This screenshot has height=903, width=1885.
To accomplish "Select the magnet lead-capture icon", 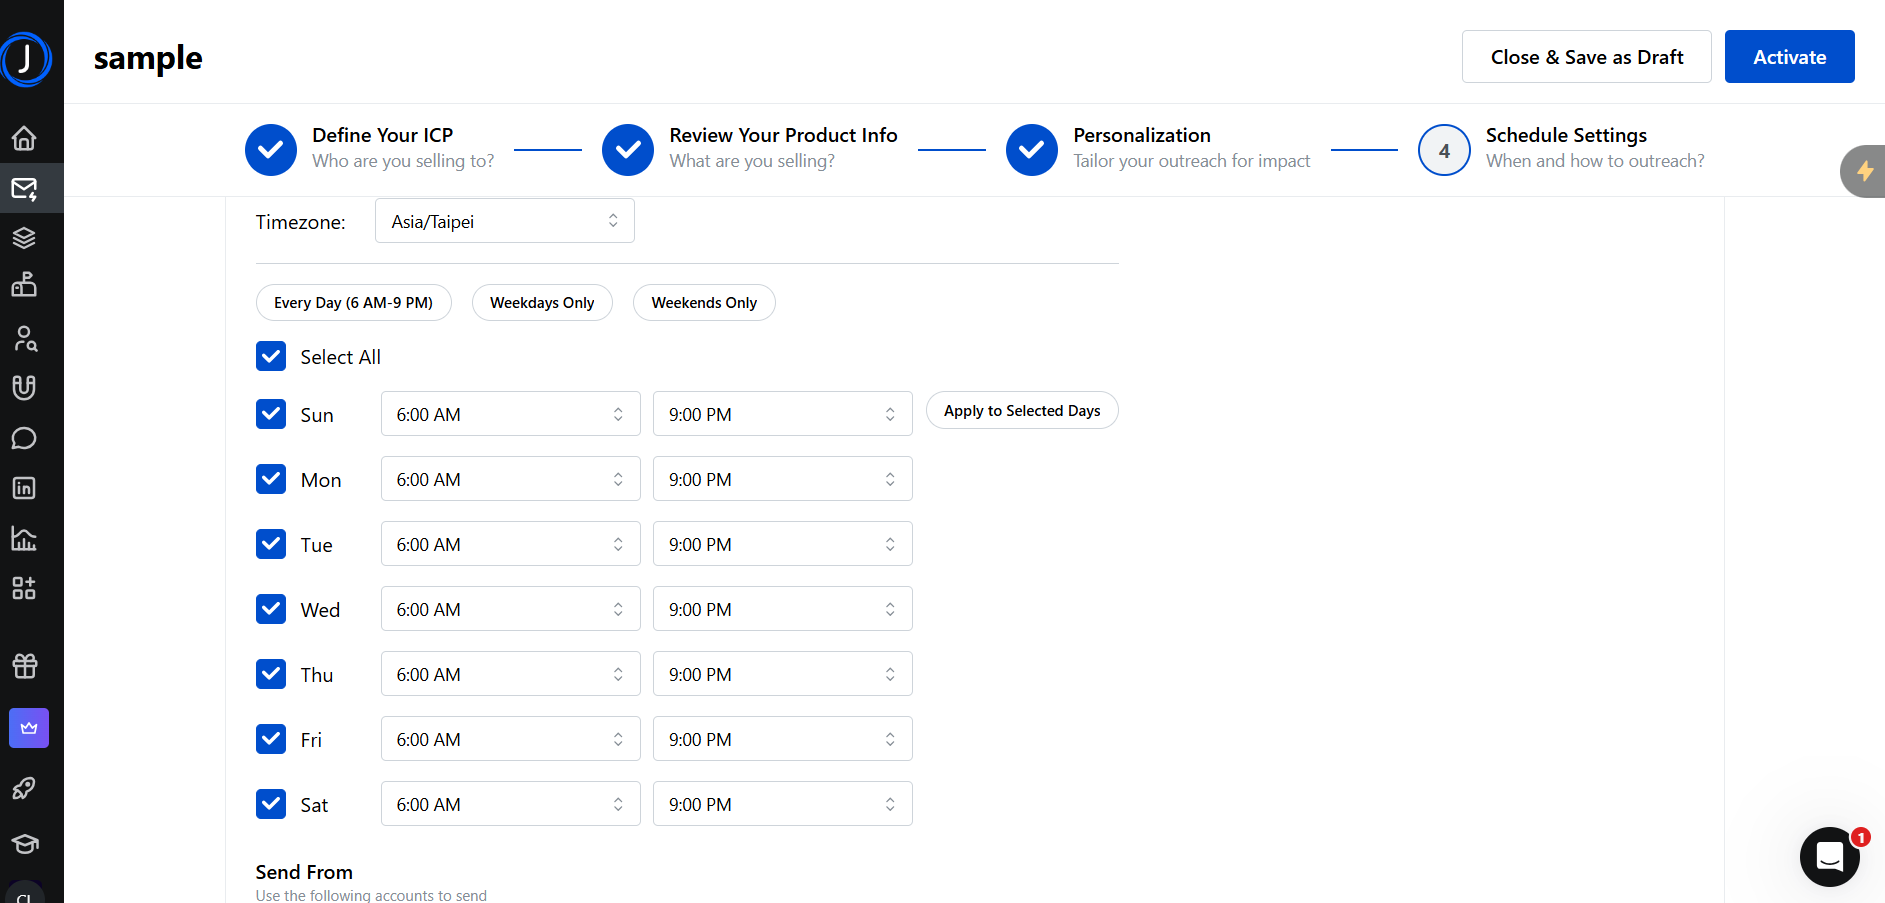I will (24, 387).
